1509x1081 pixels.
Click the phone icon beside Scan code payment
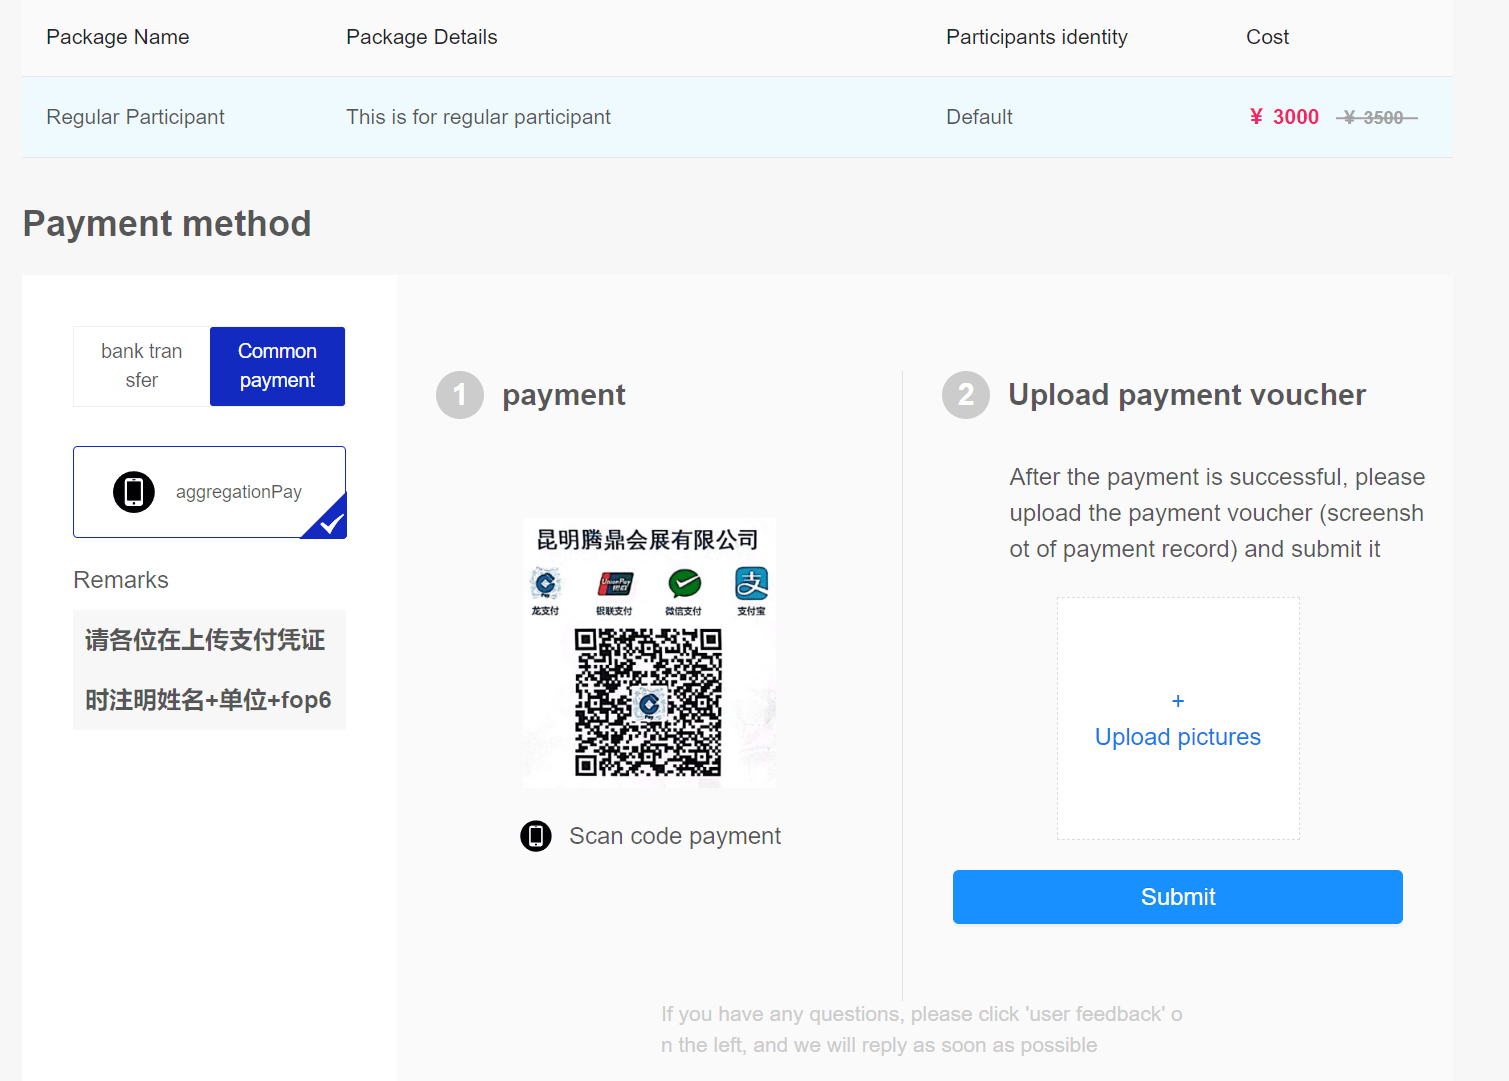(536, 836)
